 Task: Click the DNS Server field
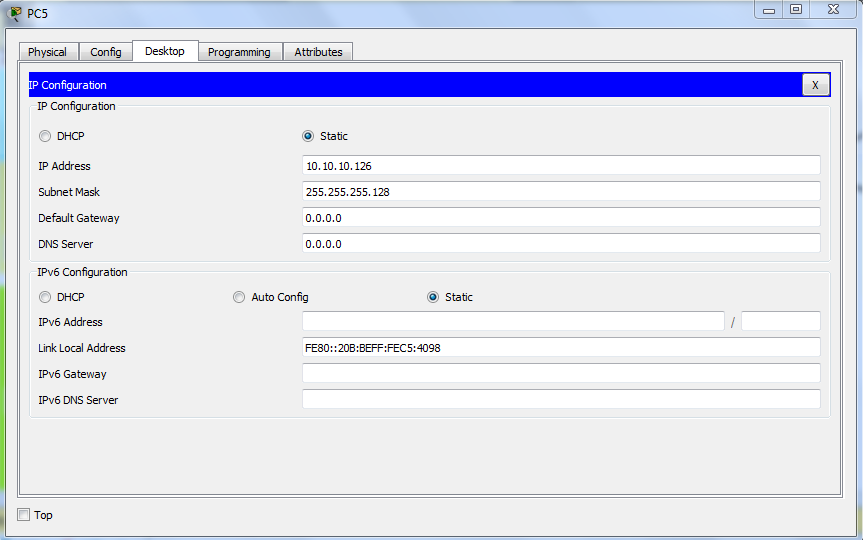tap(561, 243)
